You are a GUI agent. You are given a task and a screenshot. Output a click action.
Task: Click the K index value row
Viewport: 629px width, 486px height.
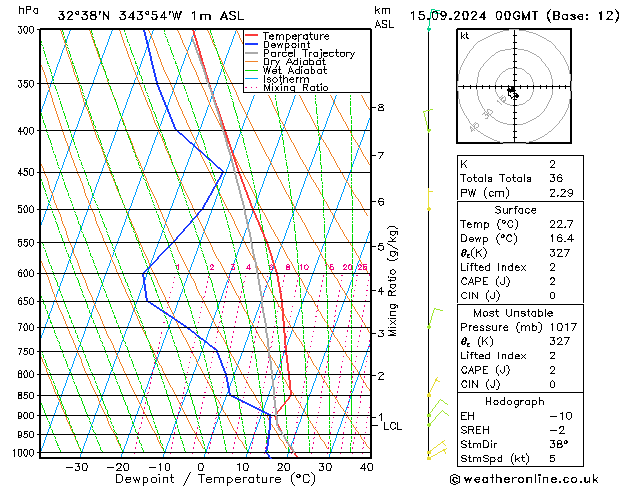pos(520,164)
